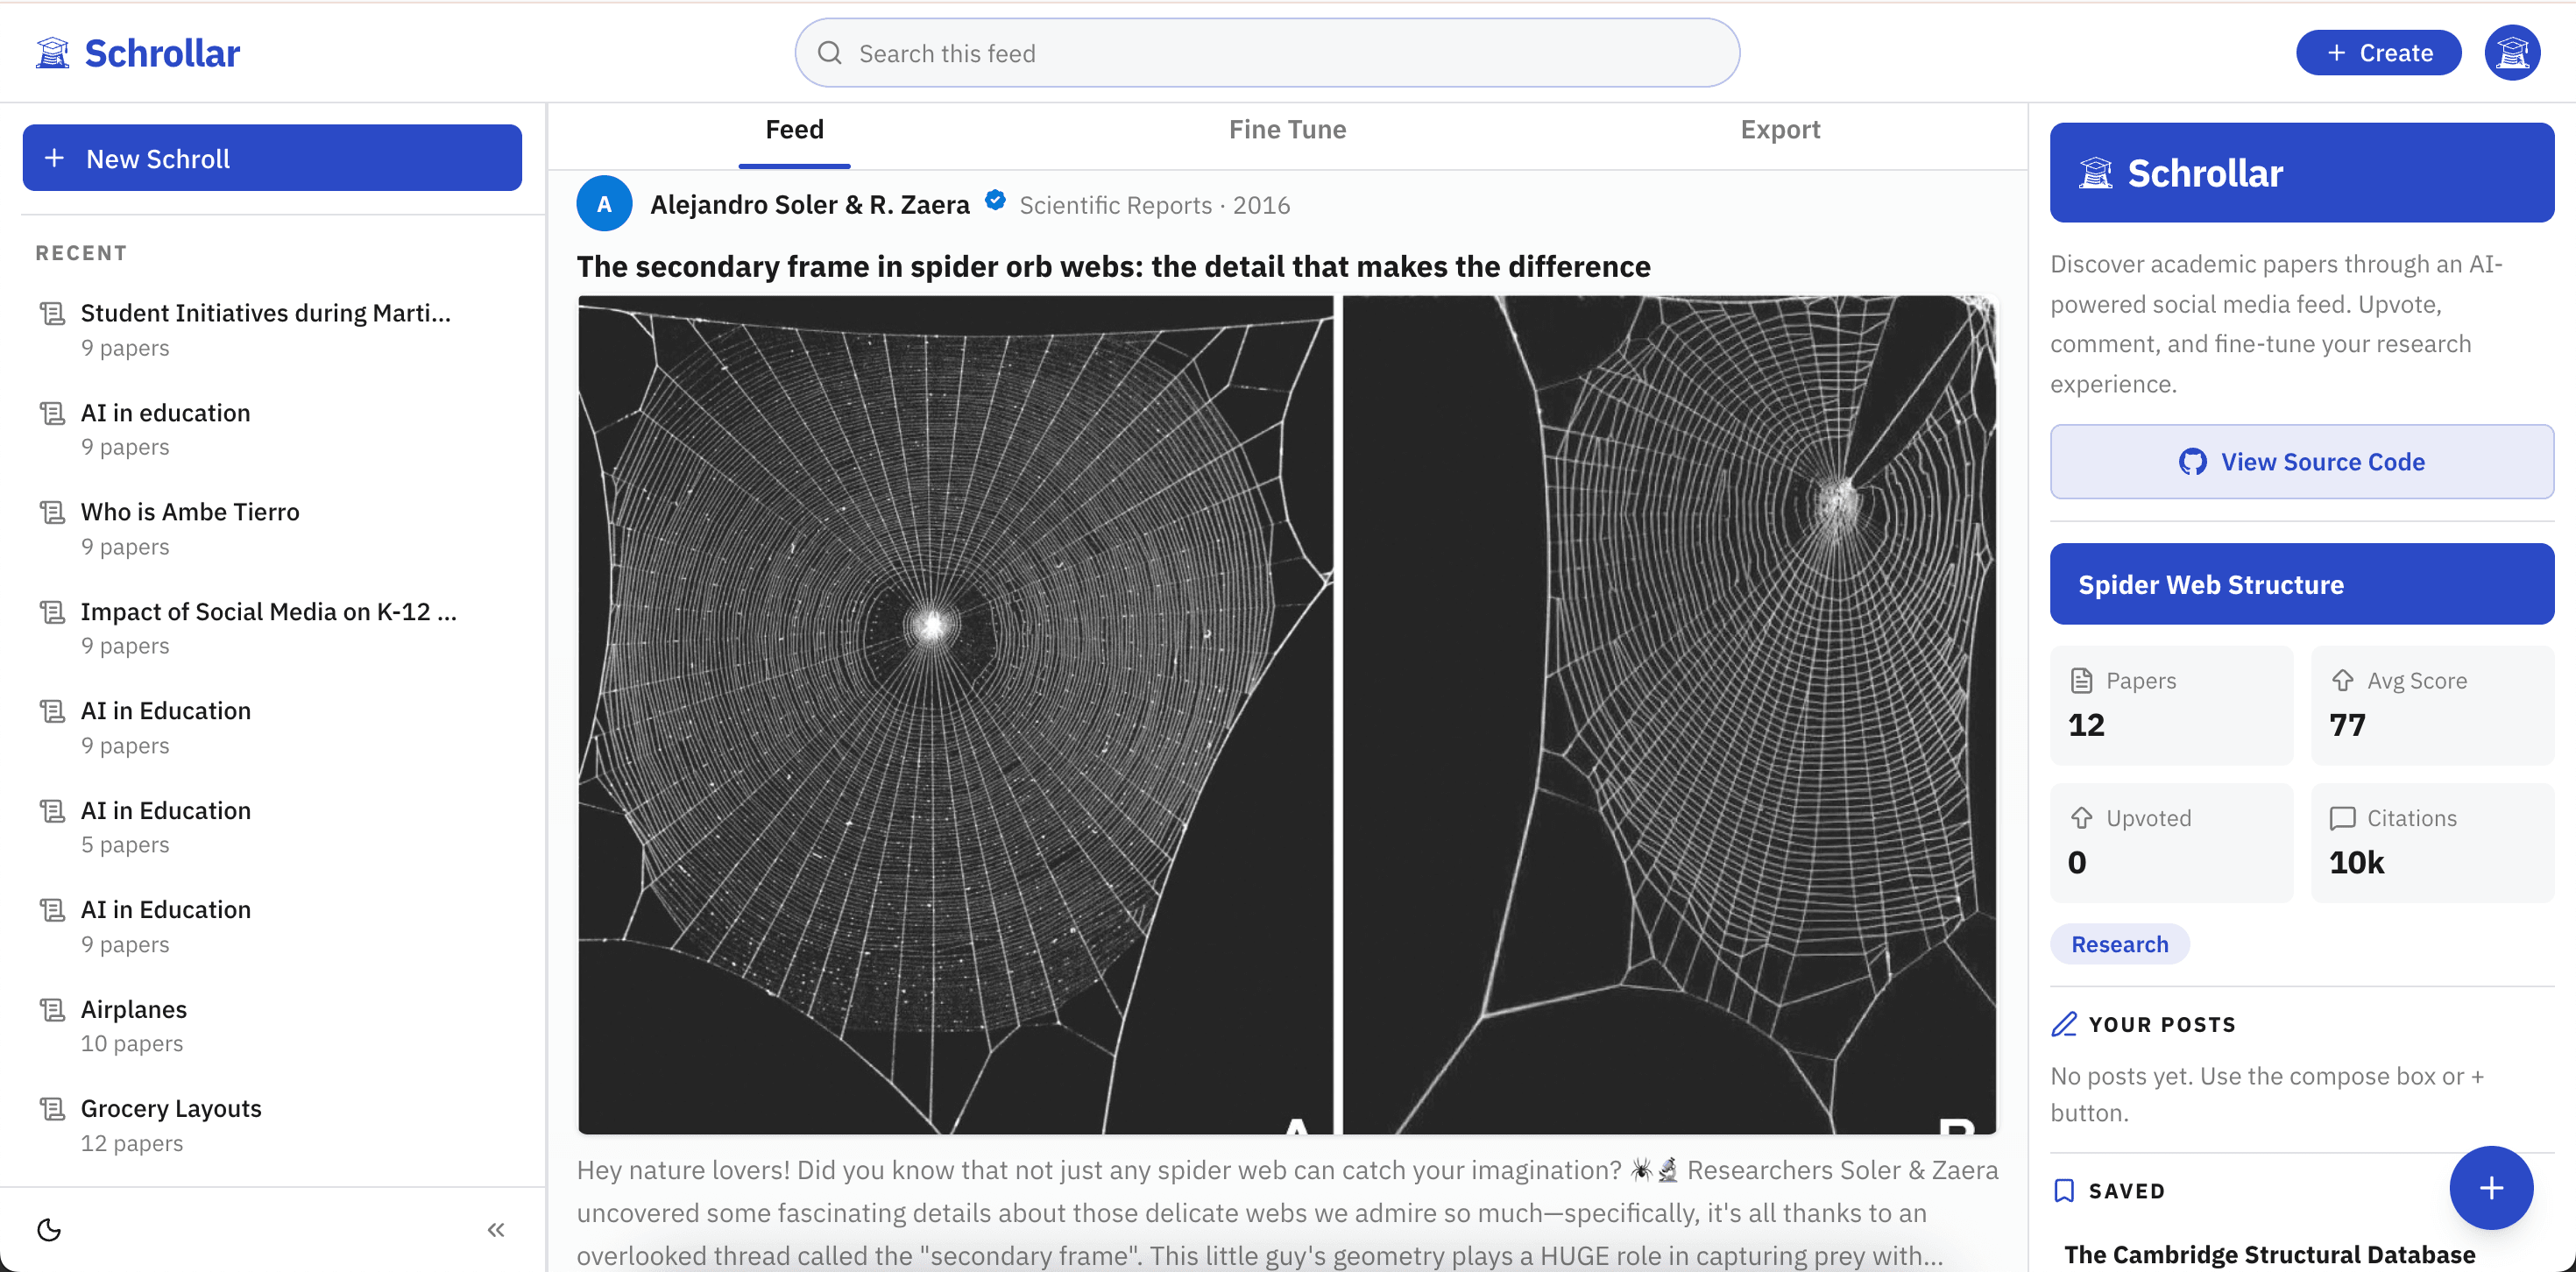
Task: Open the spider web image A thumbnail
Action: tap(955, 714)
